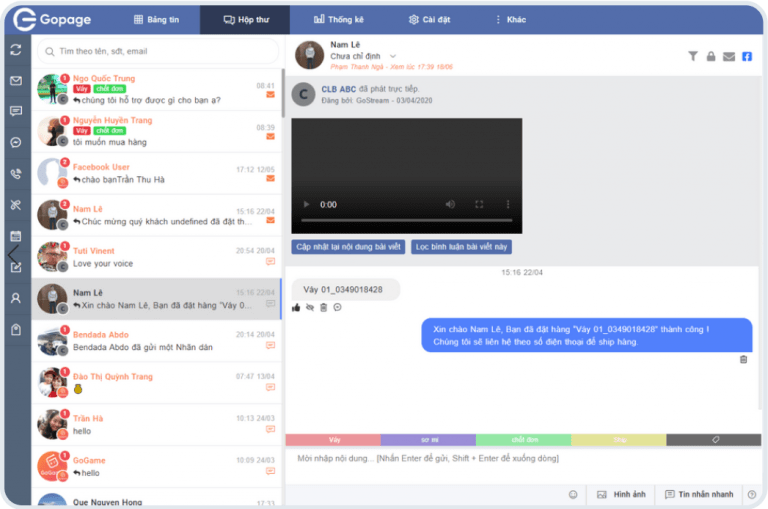Open the emoji picker smiley icon
Screen dimensions: 768x509
click(x=573, y=494)
